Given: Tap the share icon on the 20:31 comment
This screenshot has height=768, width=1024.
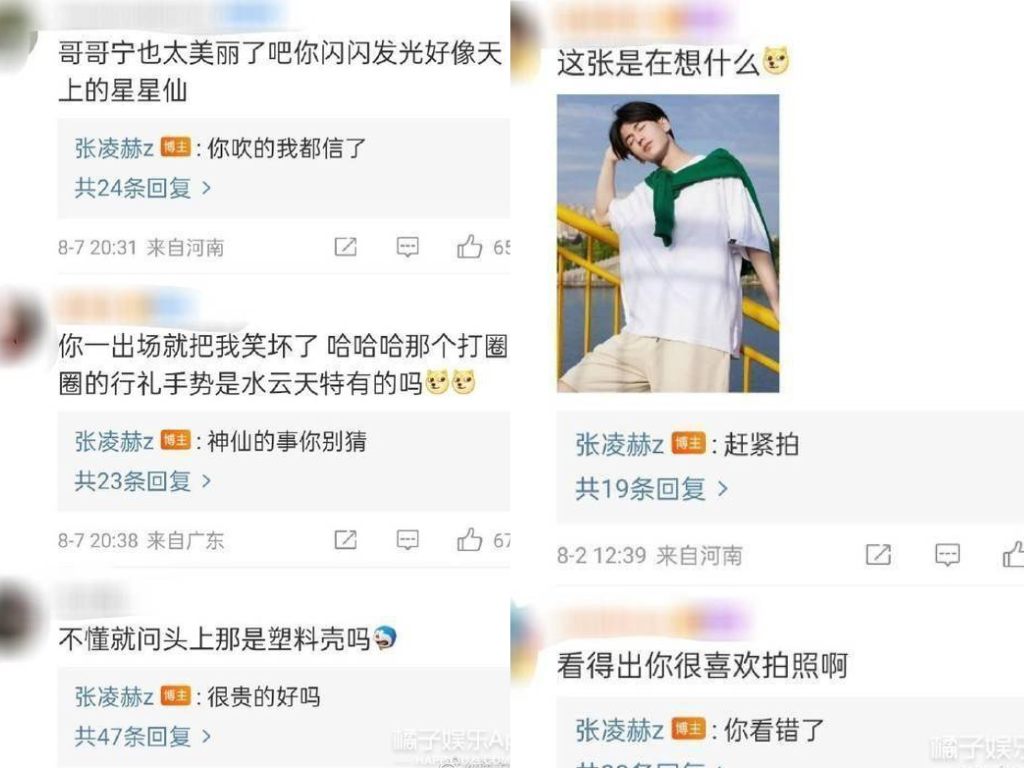Looking at the screenshot, I should pos(345,247).
